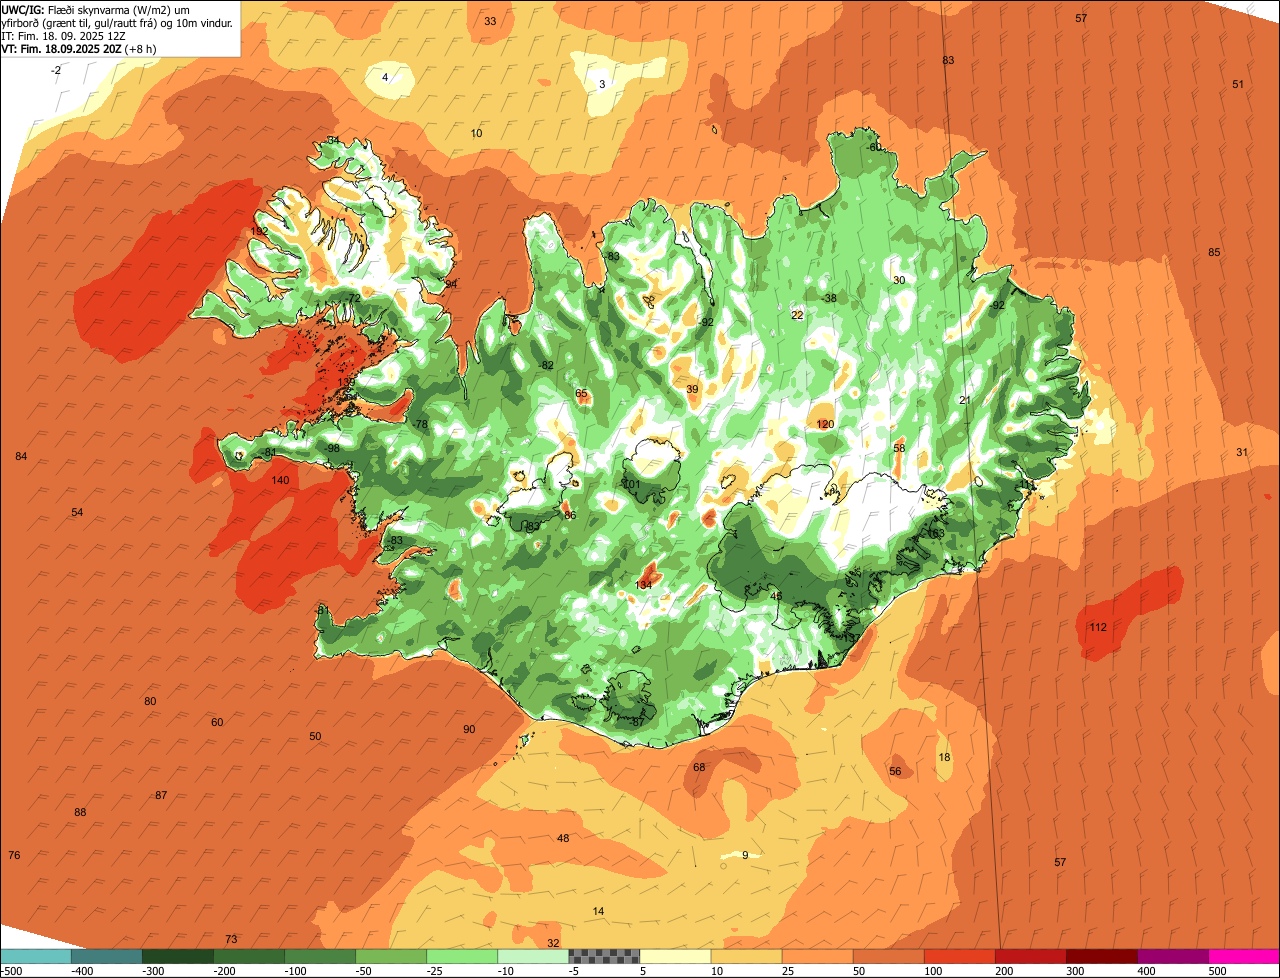The width and height of the screenshot is (1280, 978).
Task: Select the -78 value on the map
Action: click(x=420, y=424)
